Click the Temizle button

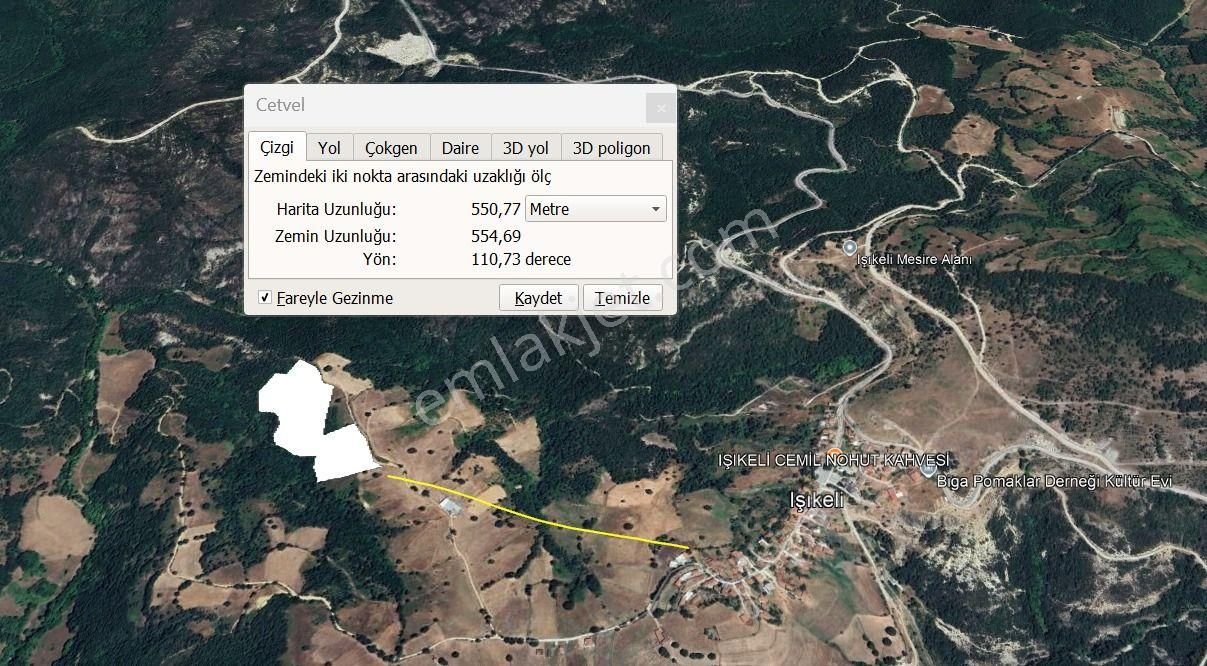click(623, 298)
